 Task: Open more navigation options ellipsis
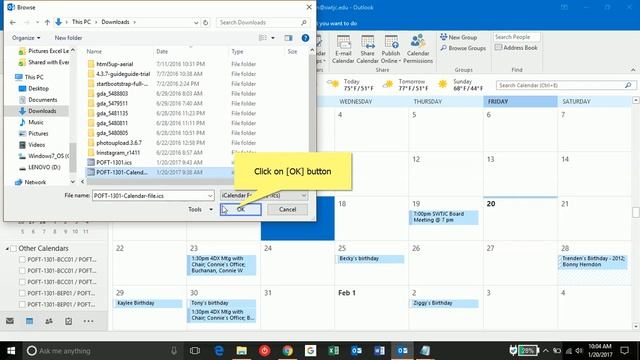[88, 321]
